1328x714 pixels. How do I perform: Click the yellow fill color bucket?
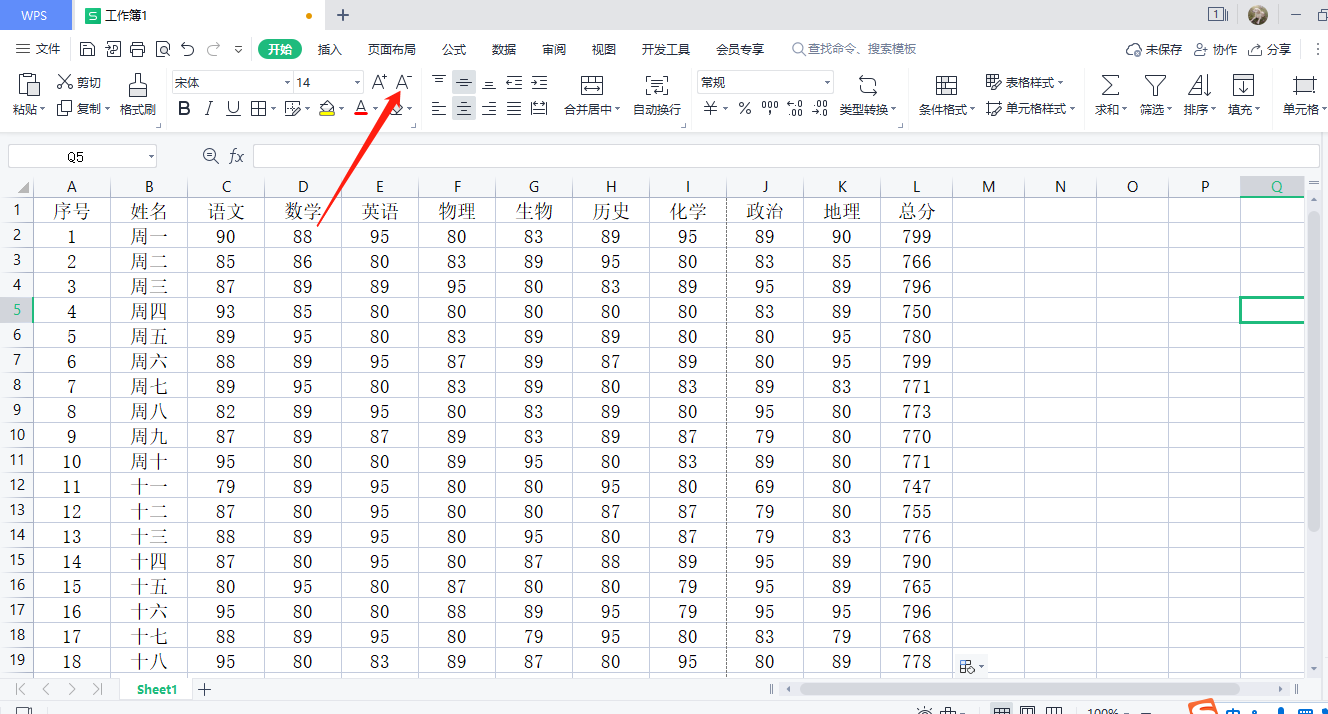coord(327,109)
